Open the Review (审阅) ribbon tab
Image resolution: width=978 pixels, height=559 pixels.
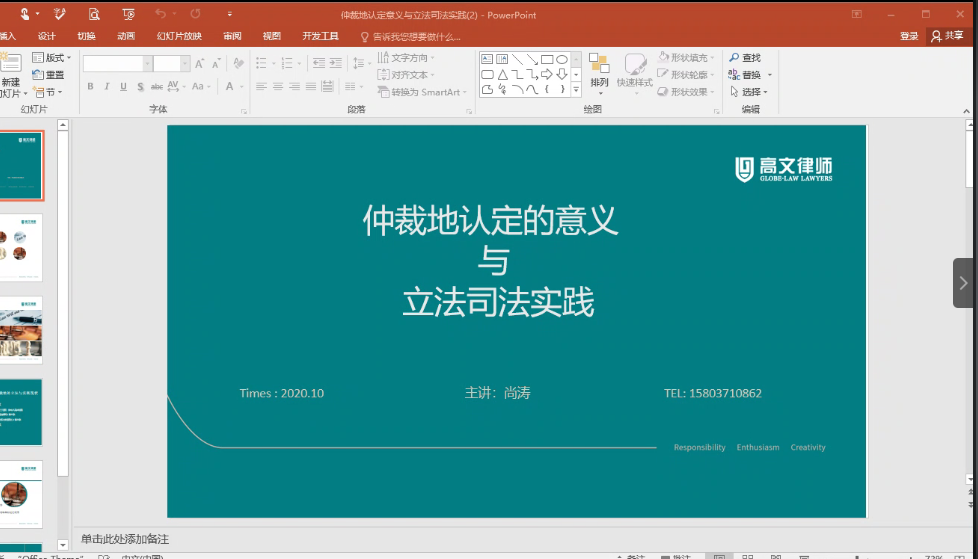[x=232, y=36]
